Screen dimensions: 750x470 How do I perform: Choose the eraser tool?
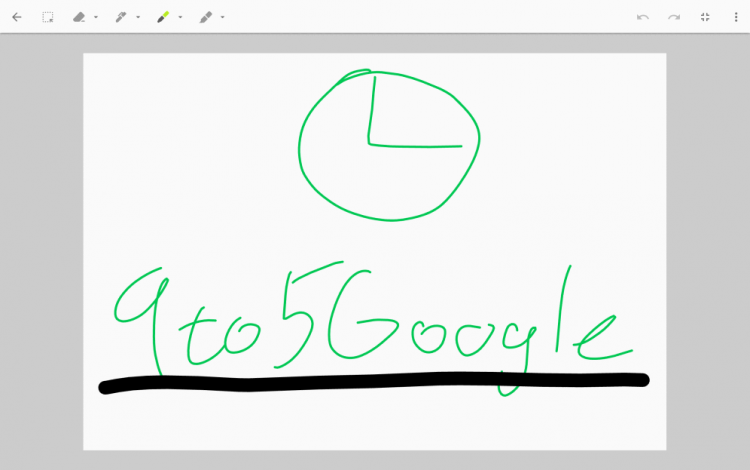(79, 17)
